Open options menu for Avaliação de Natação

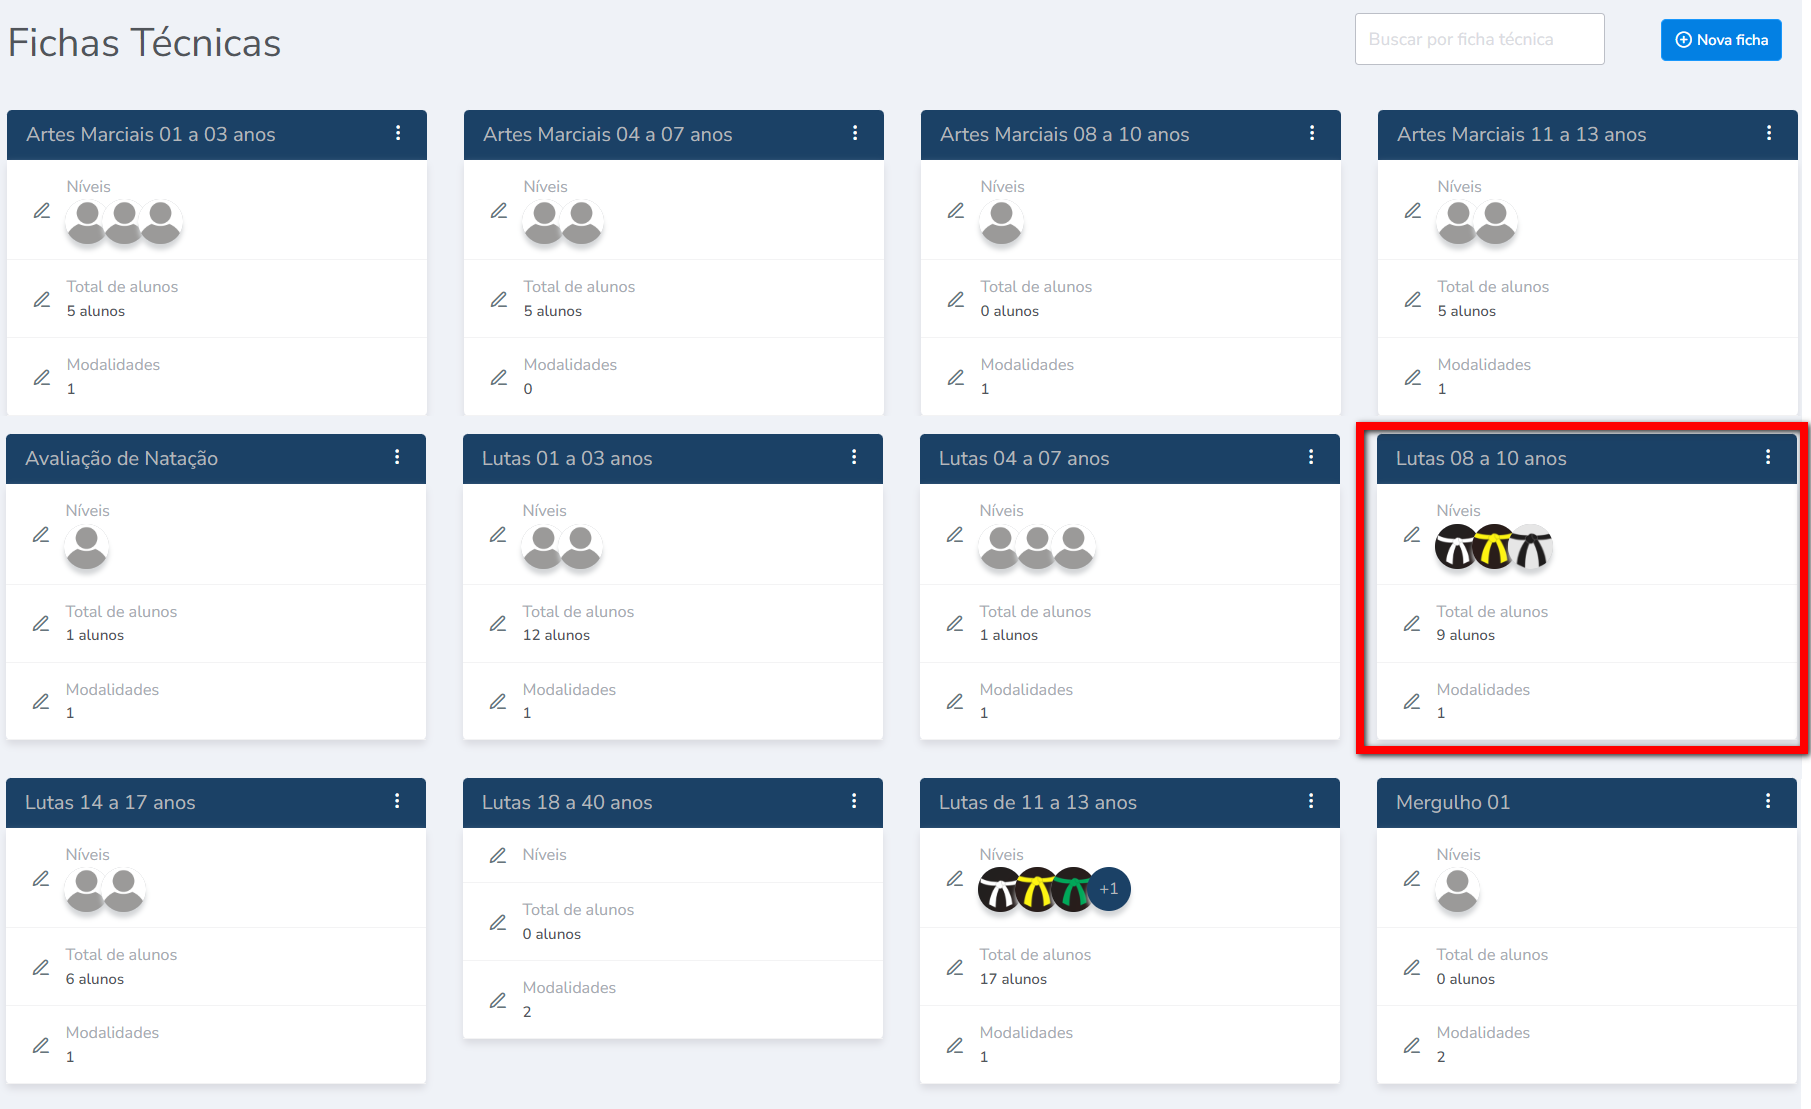(397, 457)
